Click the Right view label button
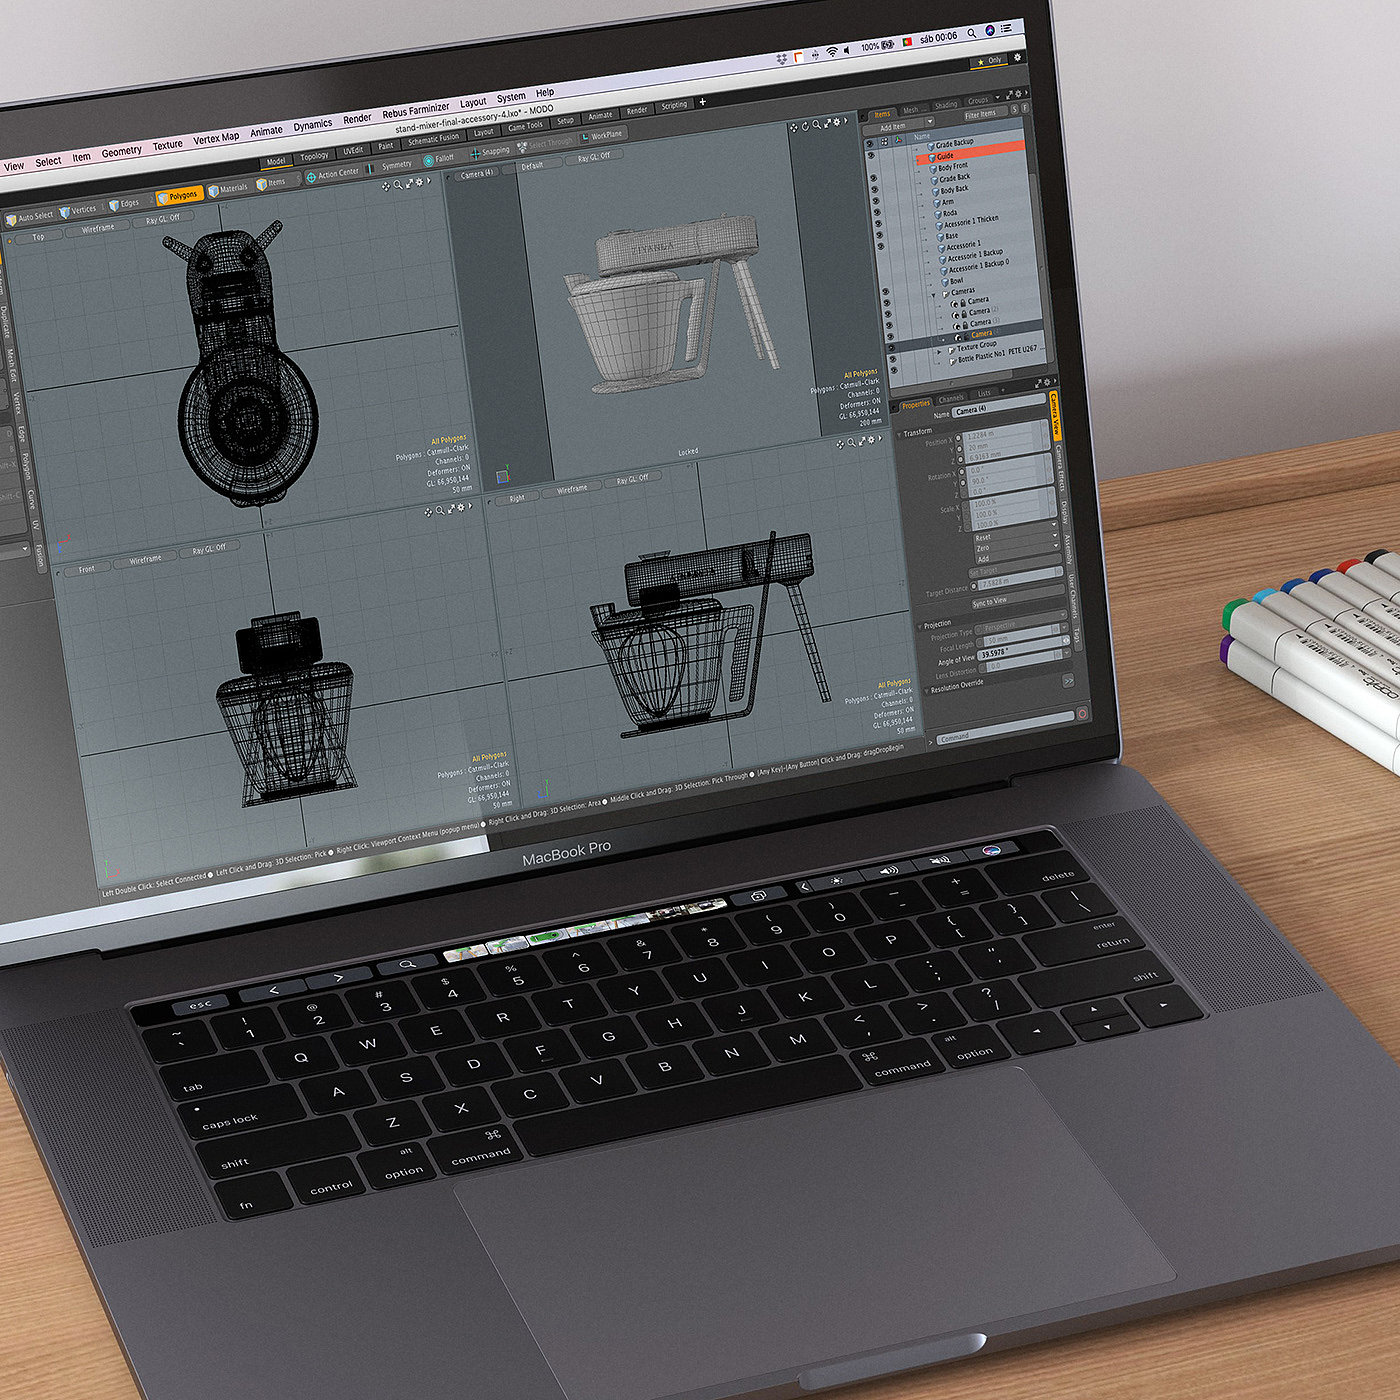 coord(516,498)
